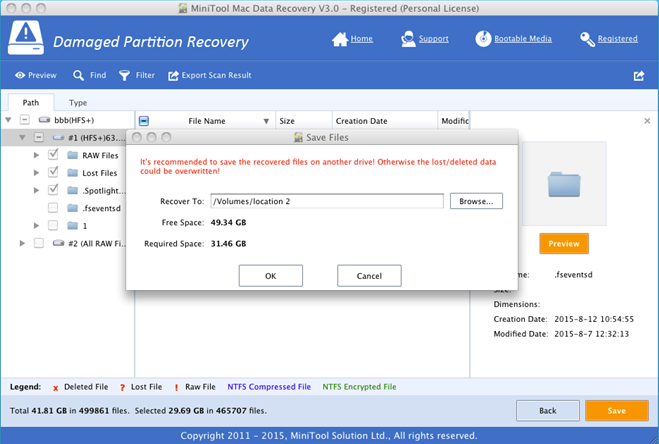The image size is (659, 444).
Task: Click the orange Save button
Action: [617, 411]
